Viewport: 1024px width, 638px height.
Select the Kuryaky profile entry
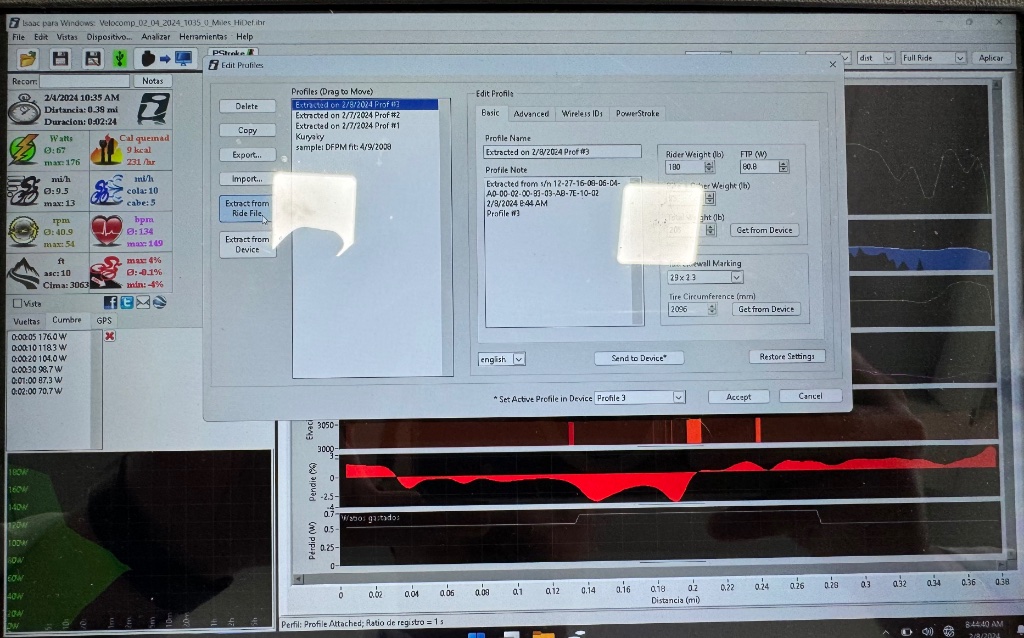pyautogui.click(x=310, y=137)
